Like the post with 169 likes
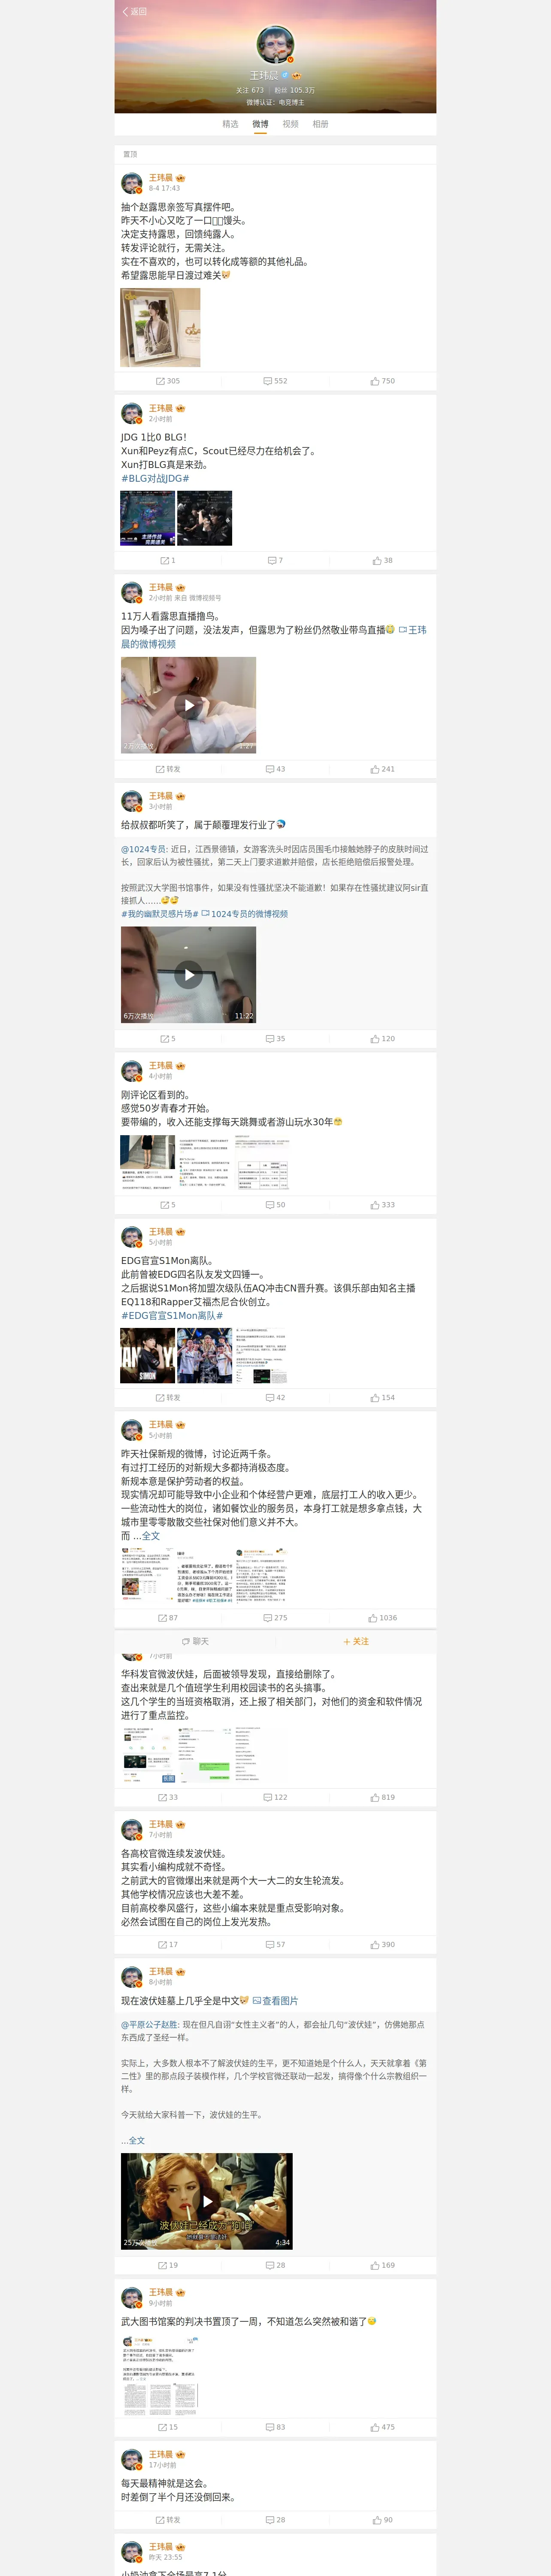 pyautogui.click(x=383, y=2265)
